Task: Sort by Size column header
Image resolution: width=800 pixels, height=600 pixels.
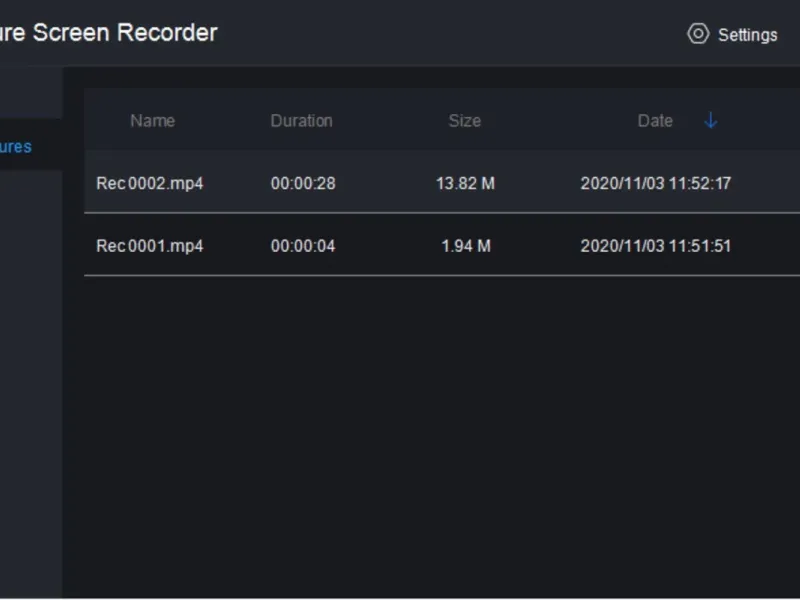Action: pyautogui.click(x=464, y=120)
